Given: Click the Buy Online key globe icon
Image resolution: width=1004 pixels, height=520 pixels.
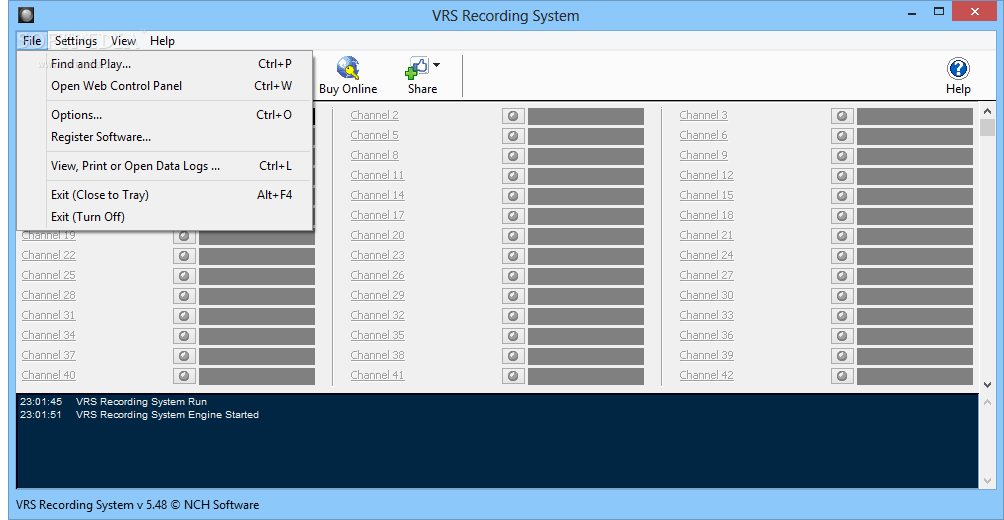Looking at the screenshot, I should pos(348,67).
